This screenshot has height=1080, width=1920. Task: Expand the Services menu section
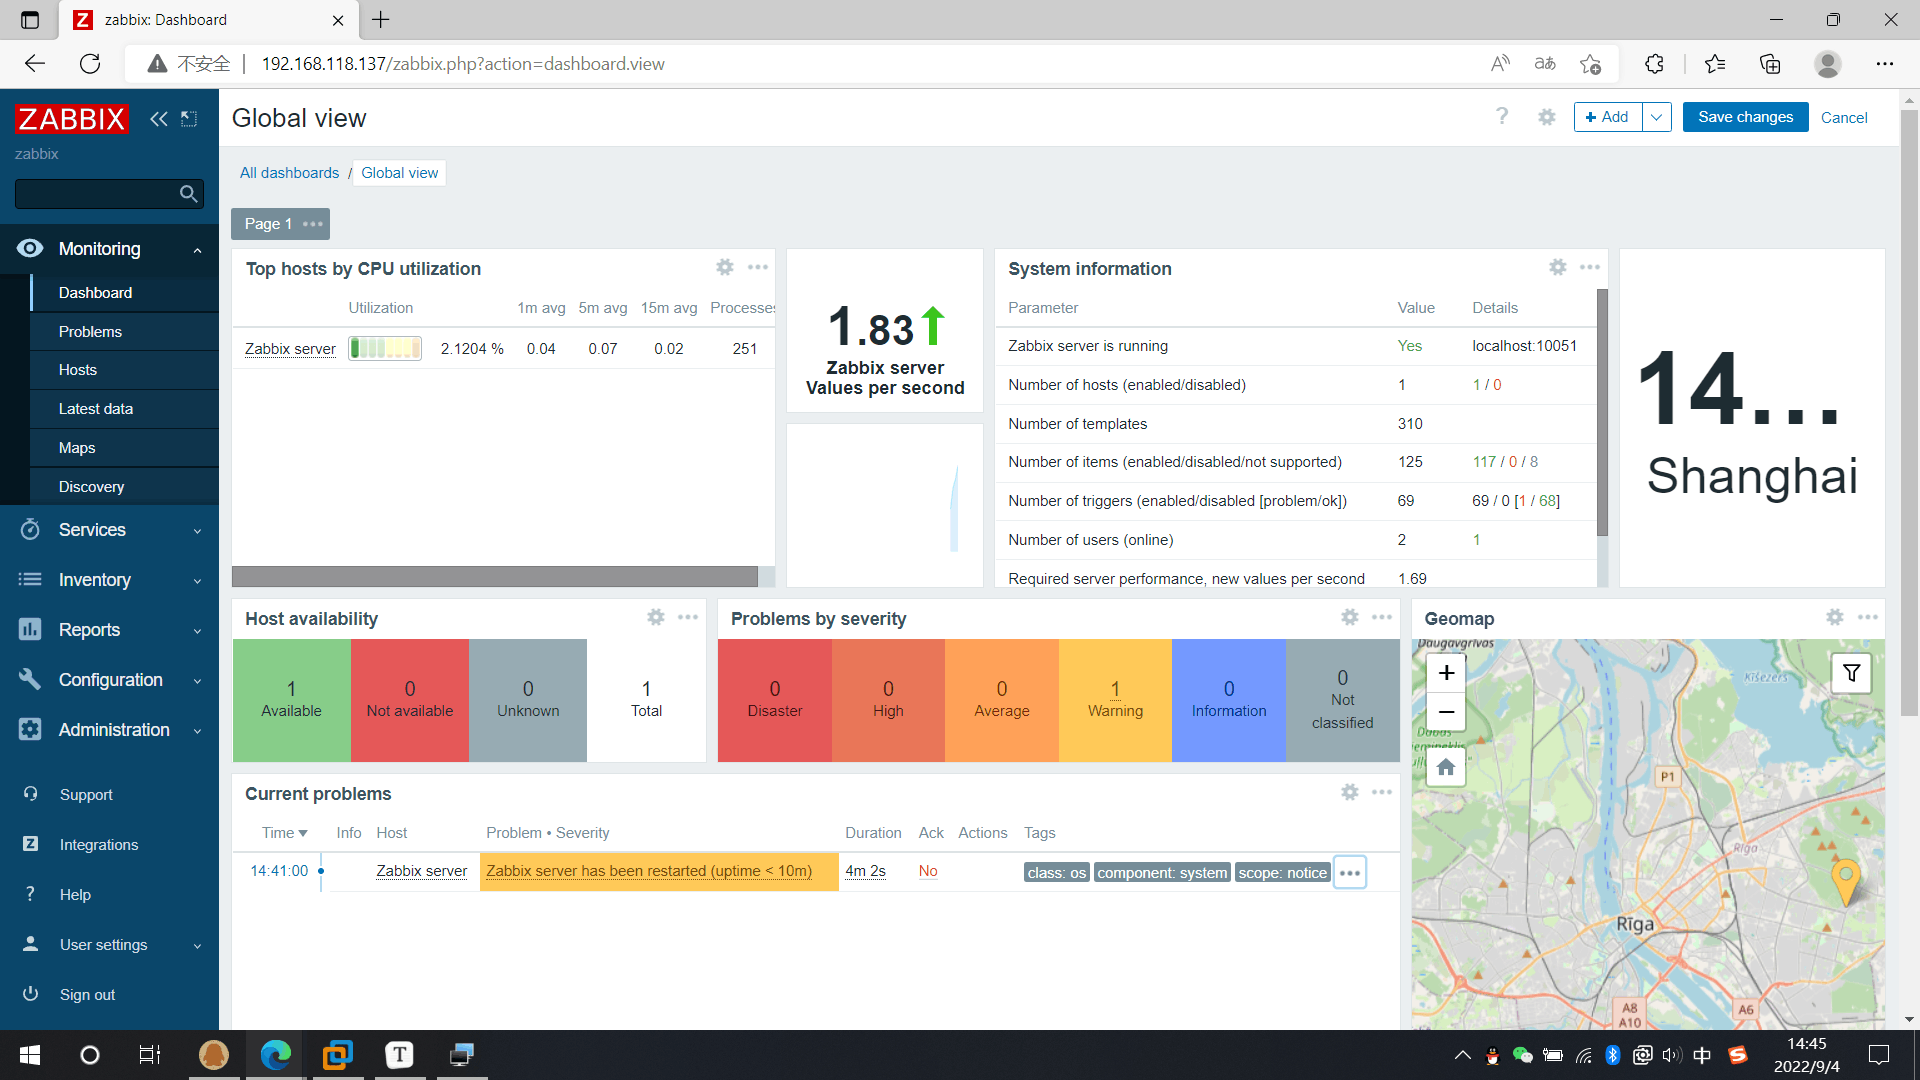(198, 531)
